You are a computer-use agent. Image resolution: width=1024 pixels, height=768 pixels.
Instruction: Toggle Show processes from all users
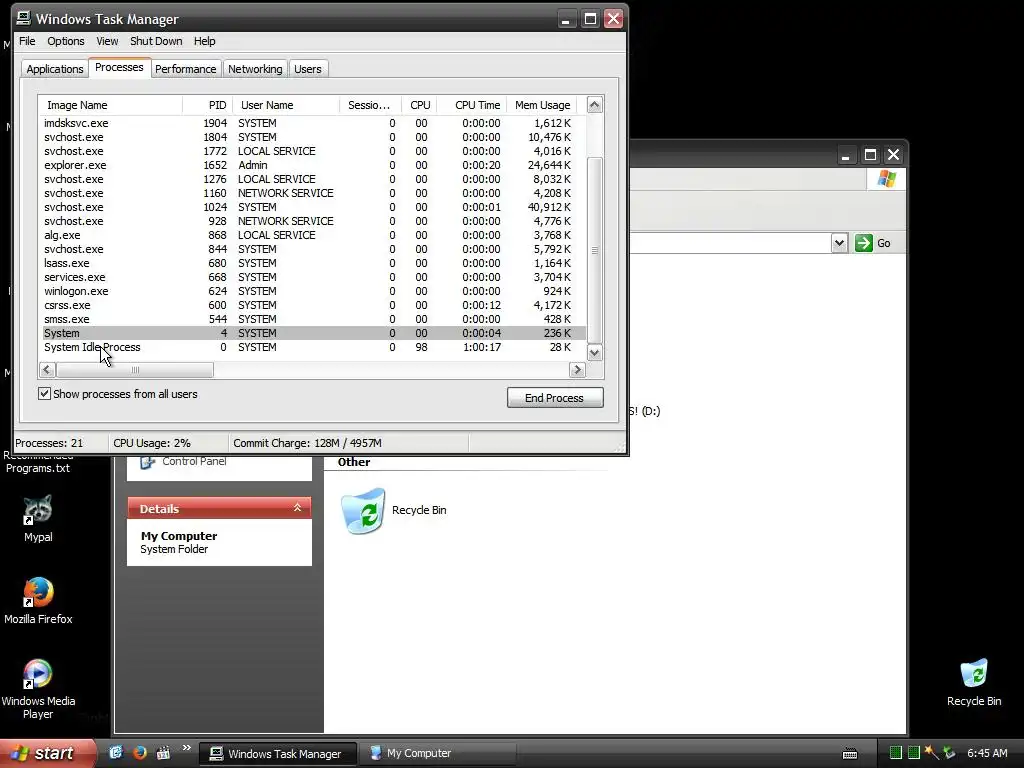pos(44,394)
